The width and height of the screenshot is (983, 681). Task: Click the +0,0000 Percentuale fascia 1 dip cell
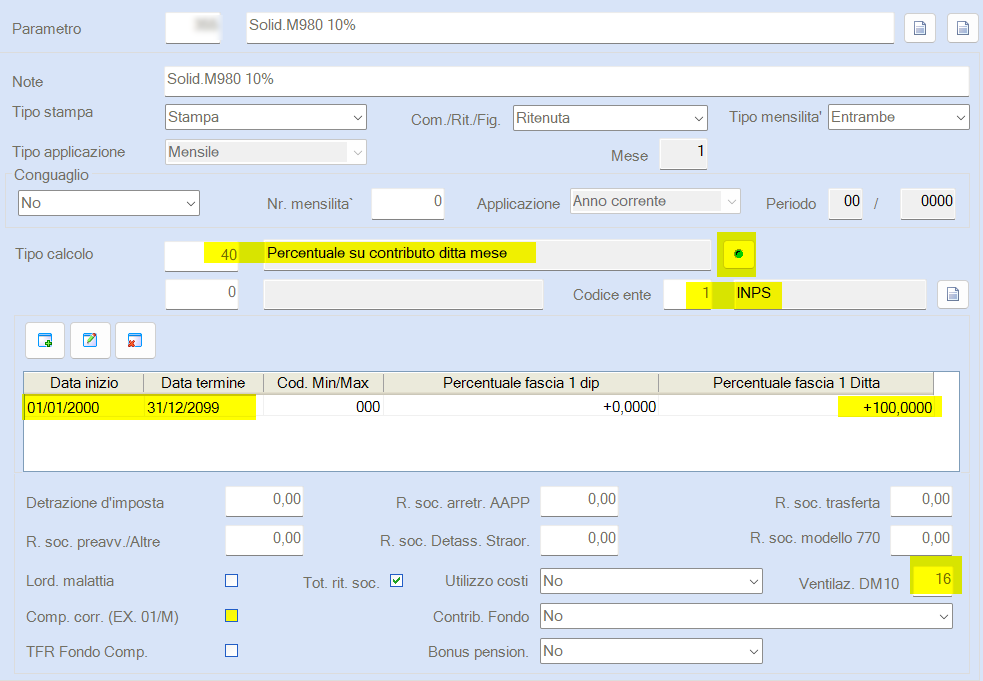[521, 408]
